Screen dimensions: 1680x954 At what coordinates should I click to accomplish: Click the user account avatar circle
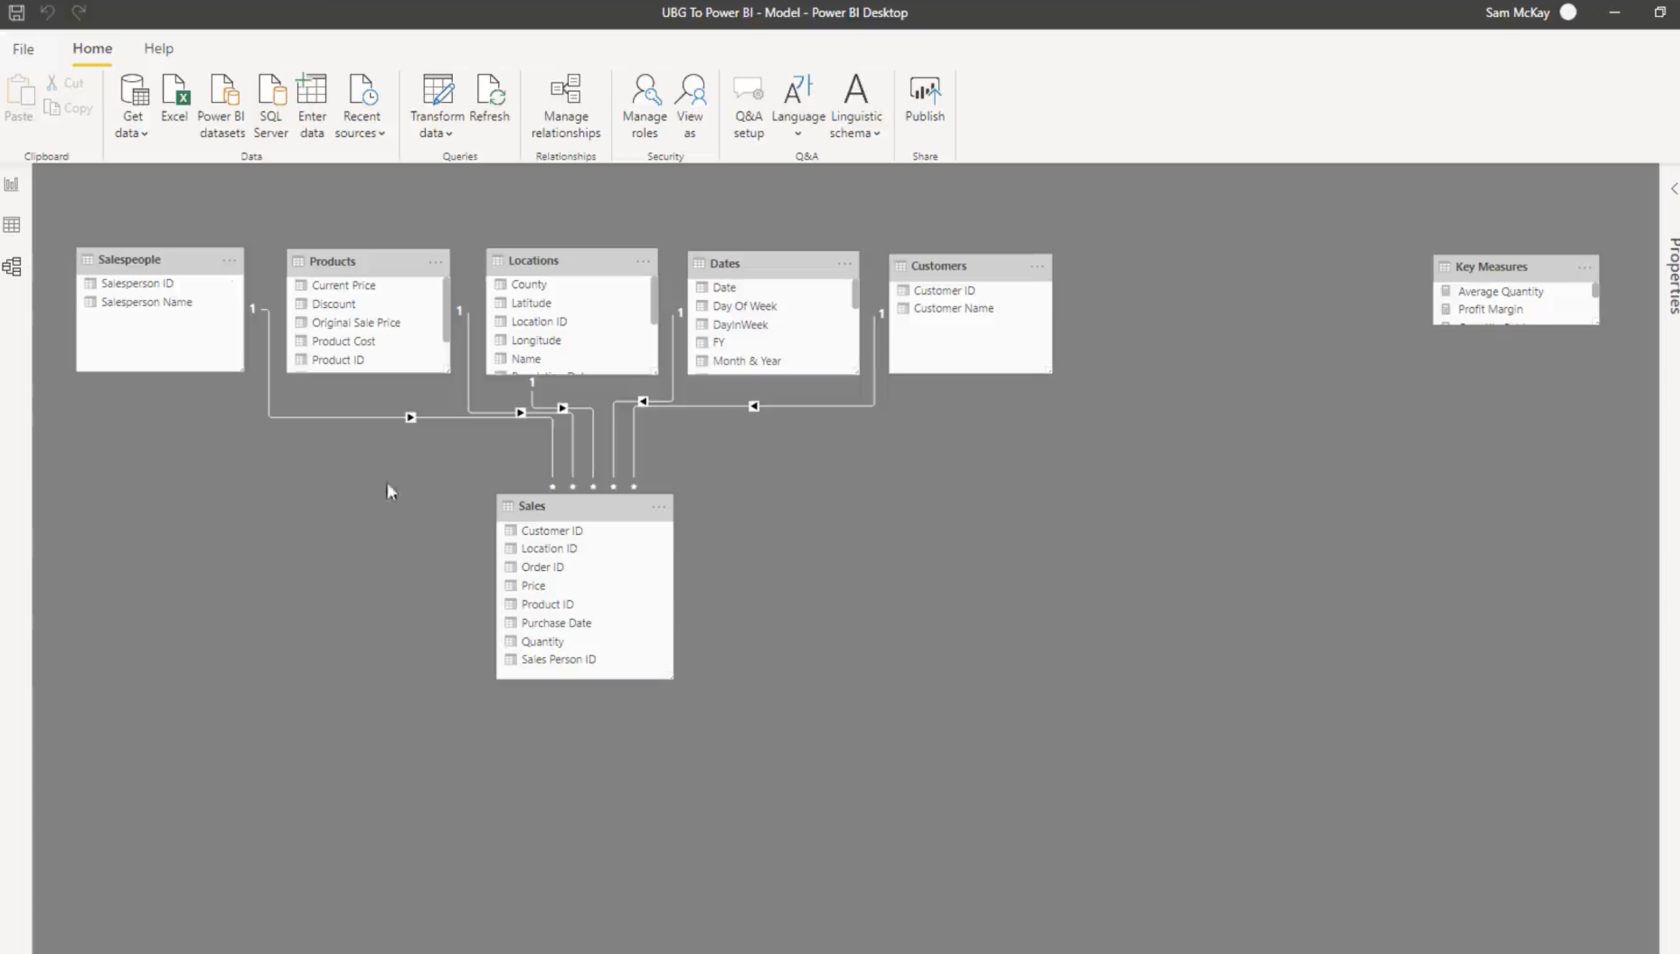1568,13
